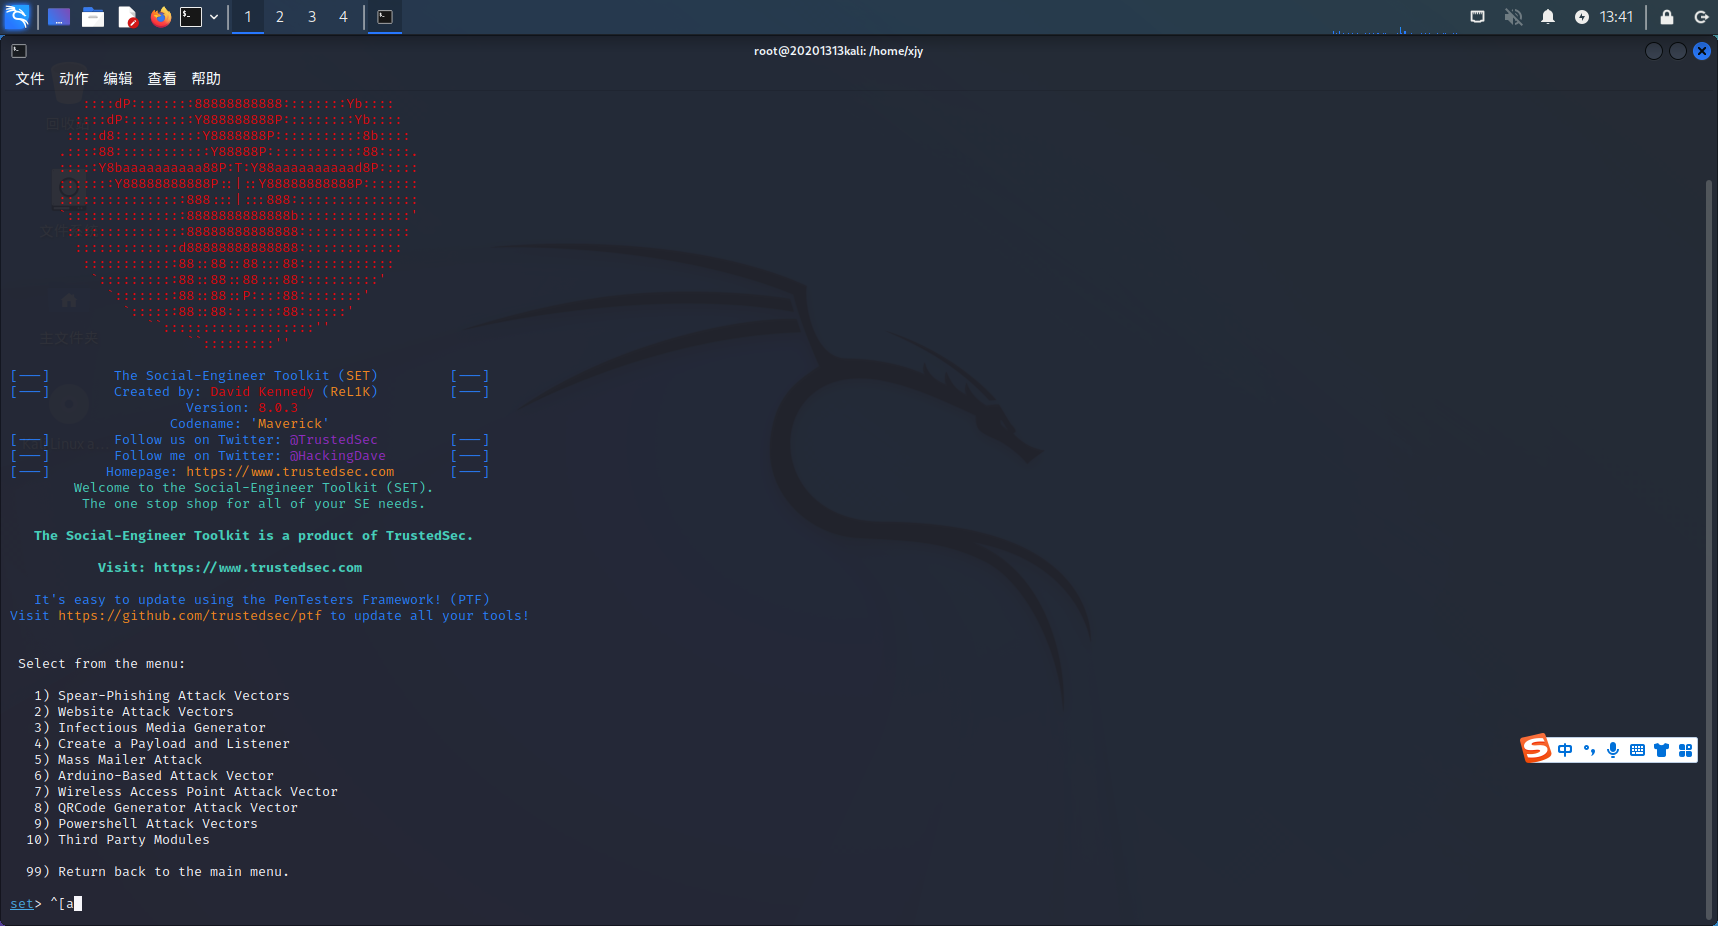Open the Sogou soft keyboard icon
The height and width of the screenshot is (926, 1718).
click(1637, 750)
